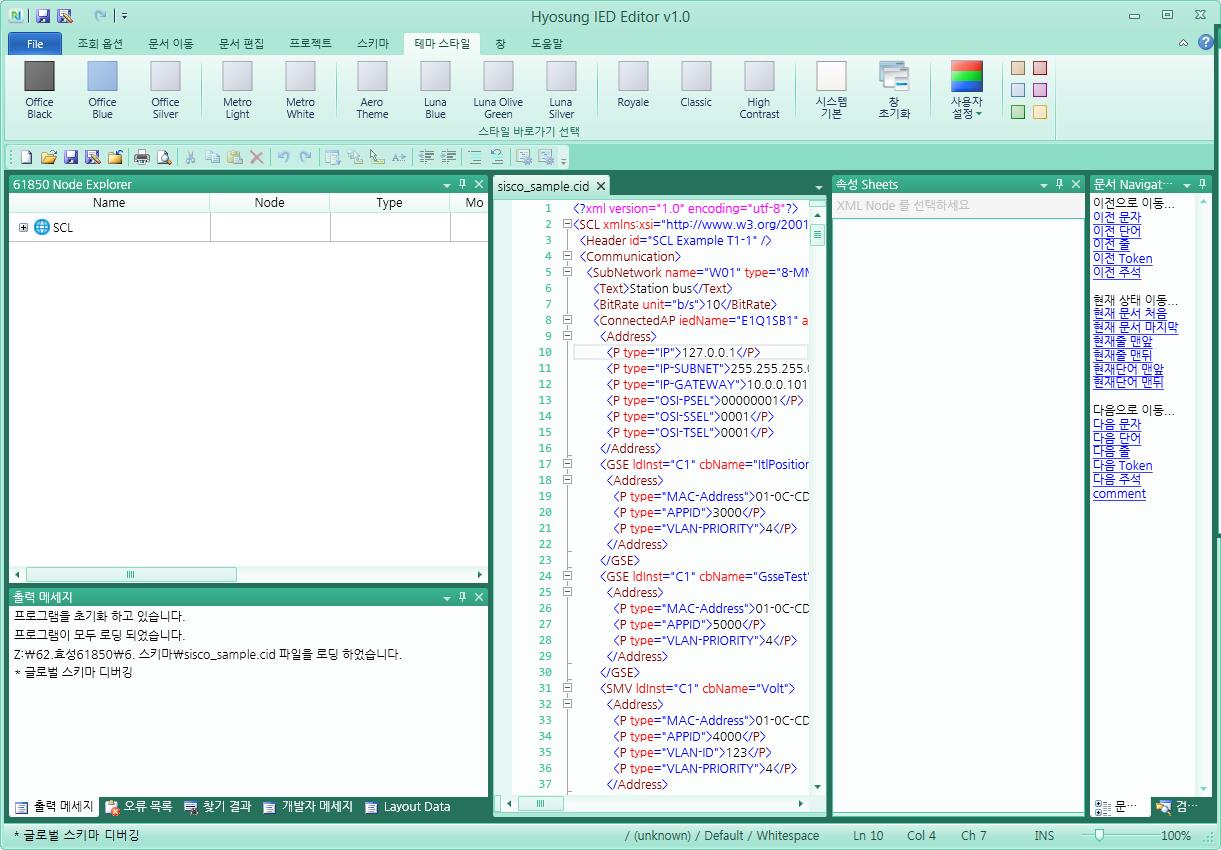Screen dimensions: 1221x850
Task: Click the 현재 문서 처음 link
Action: point(1129,313)
